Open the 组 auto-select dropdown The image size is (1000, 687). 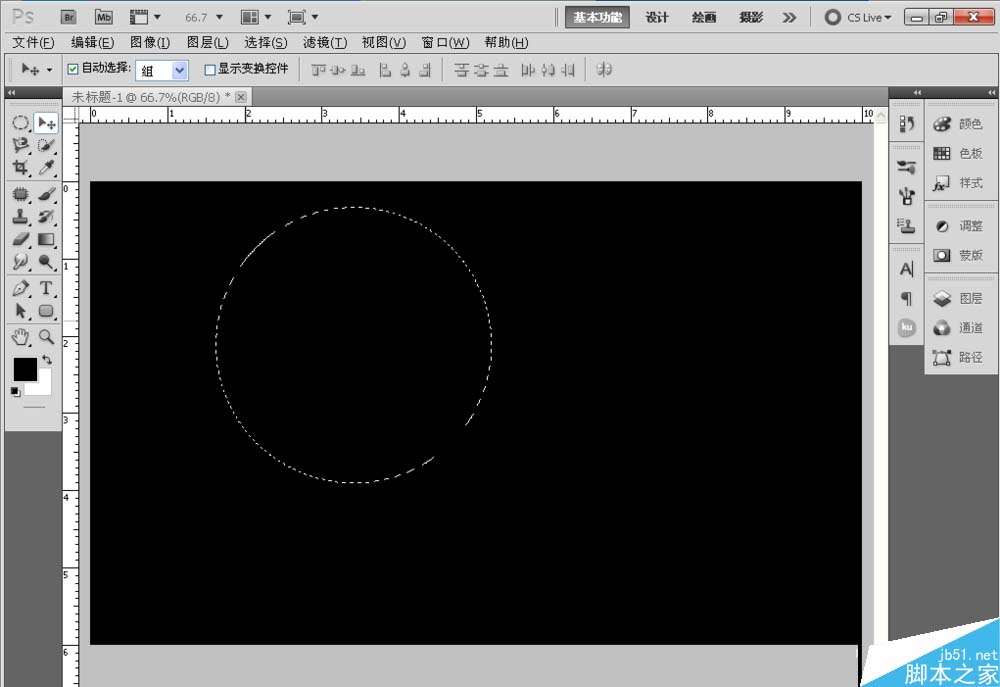pyautogui.click(x=162, y=70)
